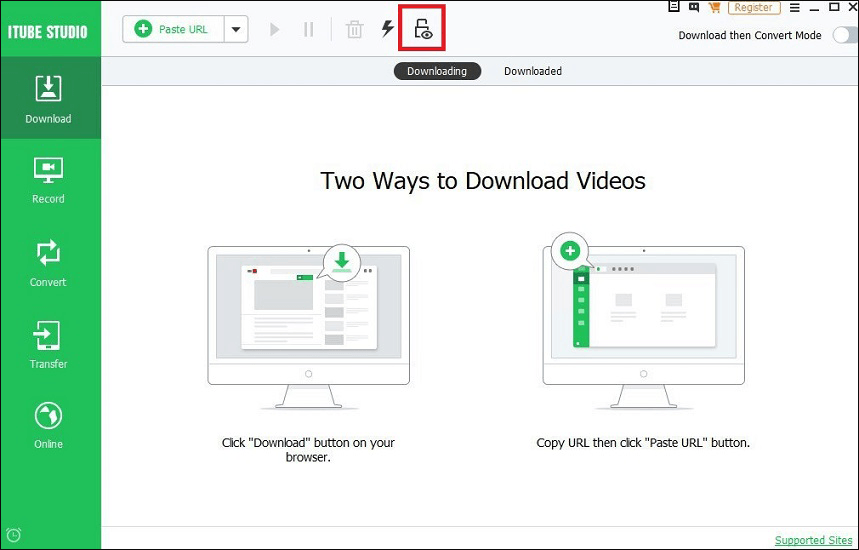Open the Supported Sites link
The height and width of the screenshot is (550, 859).
(x=812, y=540)
